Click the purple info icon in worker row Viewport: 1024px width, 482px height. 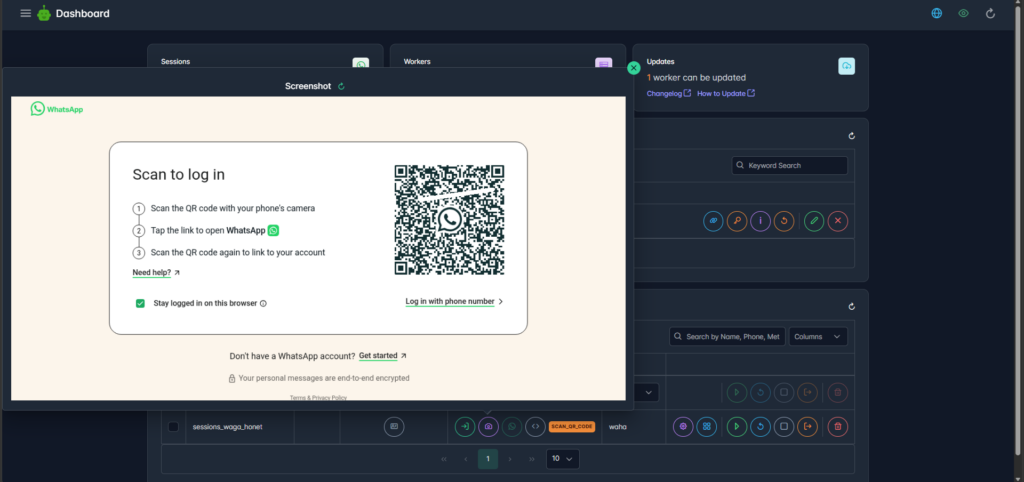pyautogui.click(x=760, y=221)
